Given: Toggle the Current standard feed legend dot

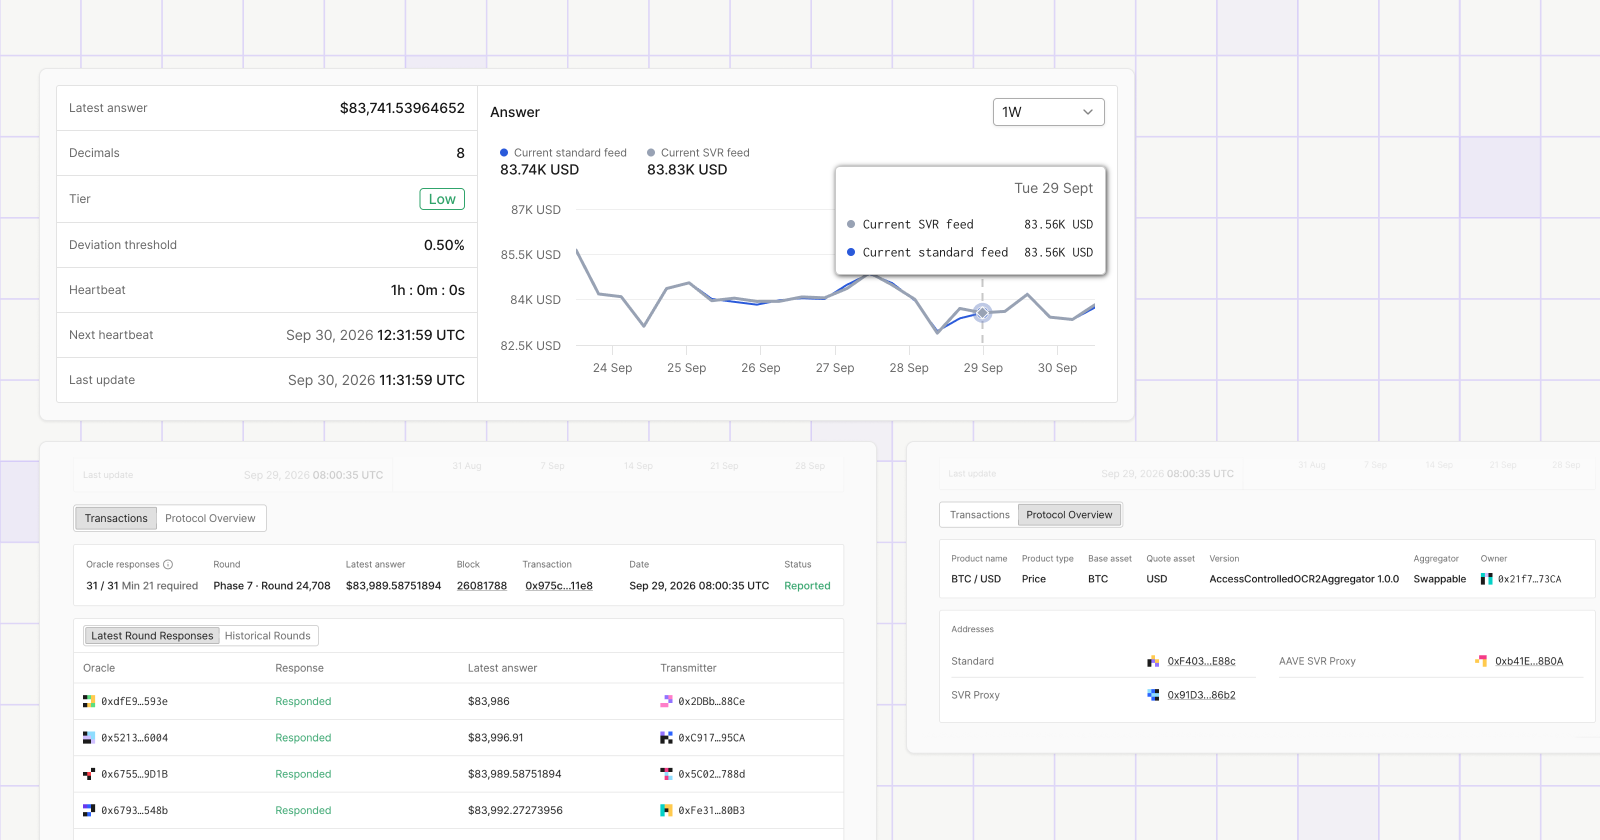Looking at the screenshot, I should click(x=504, y=153).
